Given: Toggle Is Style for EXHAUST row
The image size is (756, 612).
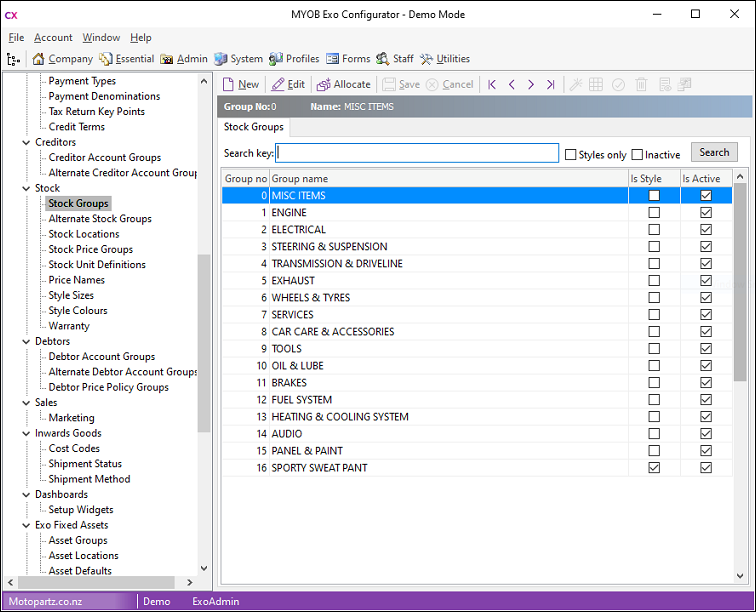Looking at the screenshot, I should click(654, 280).
